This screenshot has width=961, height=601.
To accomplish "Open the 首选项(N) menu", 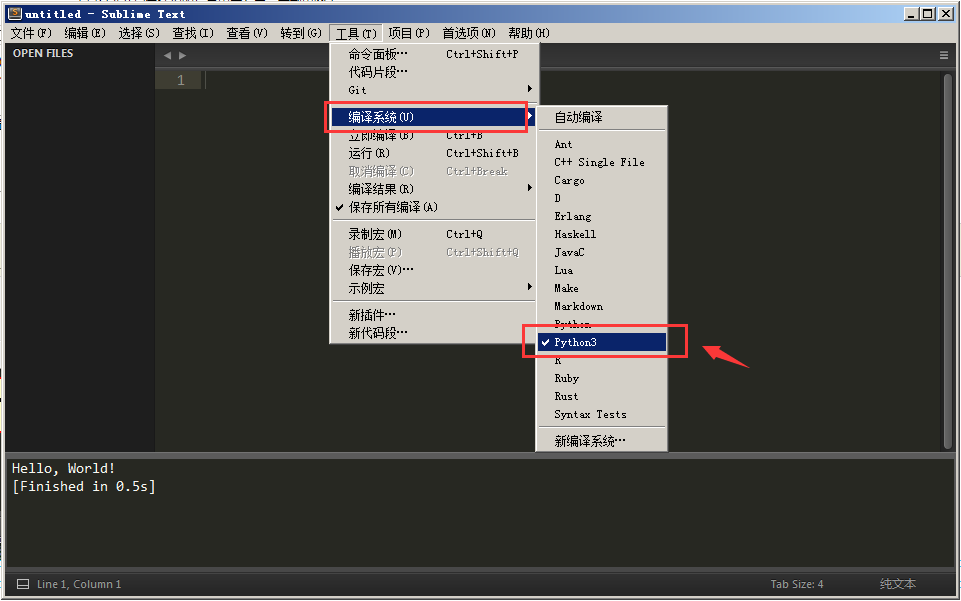I will (469, 33).
